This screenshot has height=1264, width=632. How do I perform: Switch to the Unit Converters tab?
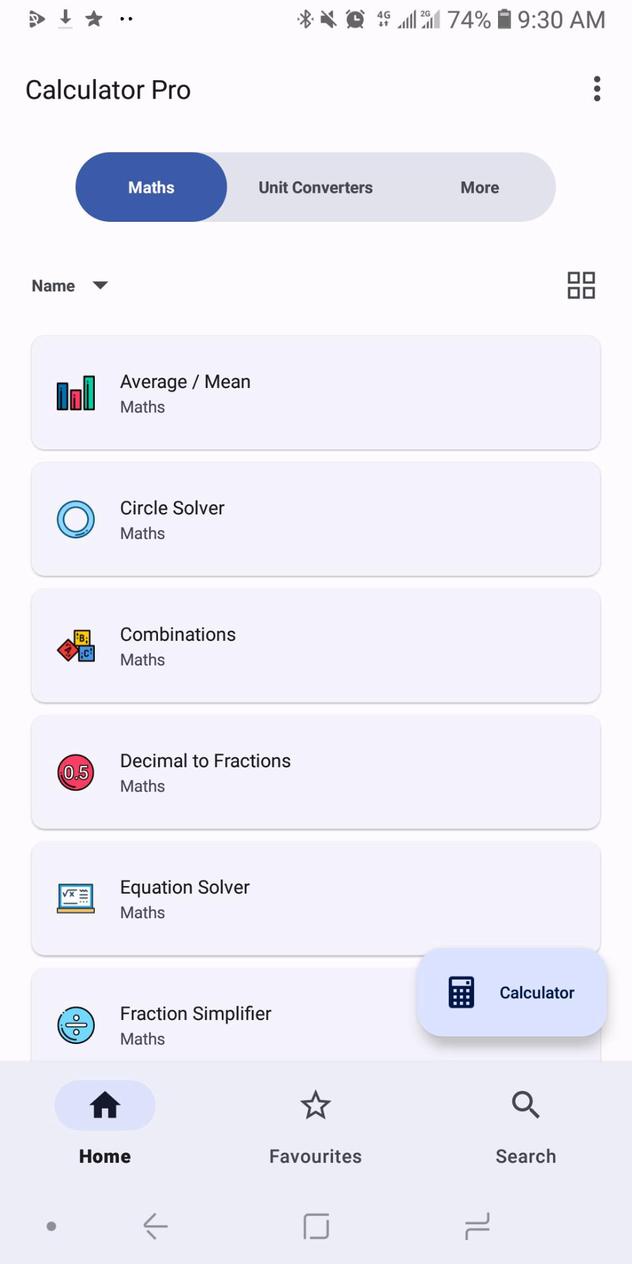point(315,187)
